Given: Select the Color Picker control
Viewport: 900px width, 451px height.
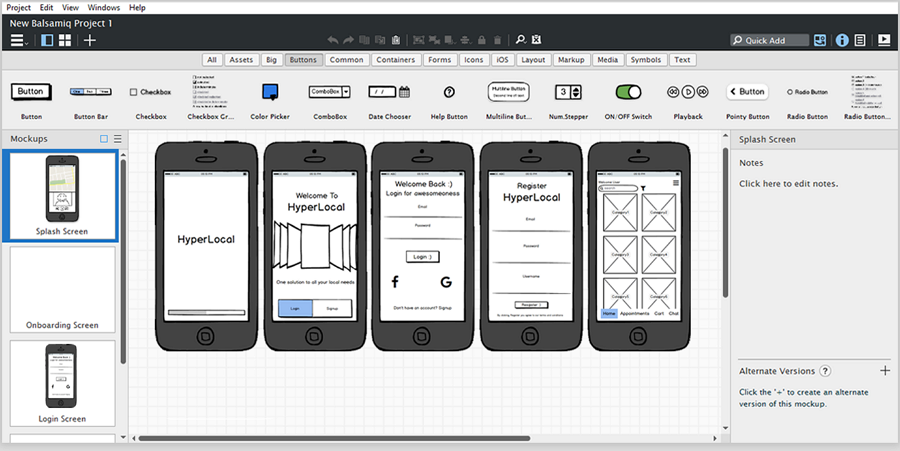Looking at the screenshot, I should point(270,92).
